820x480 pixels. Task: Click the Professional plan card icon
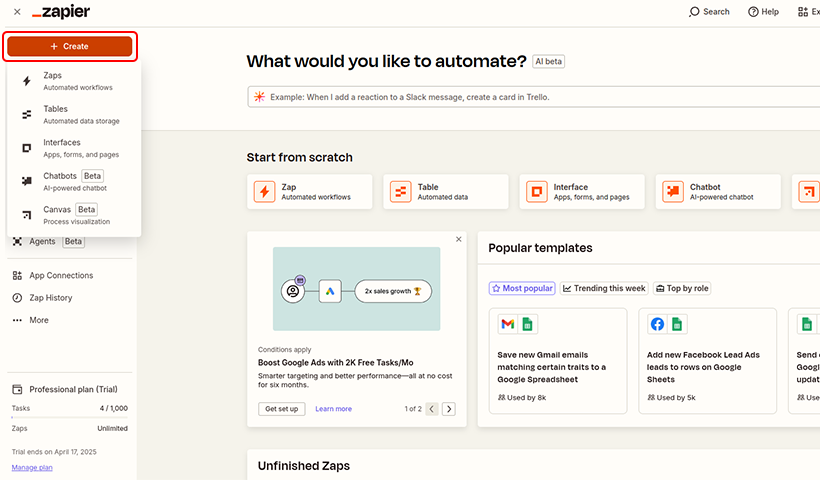17,390
